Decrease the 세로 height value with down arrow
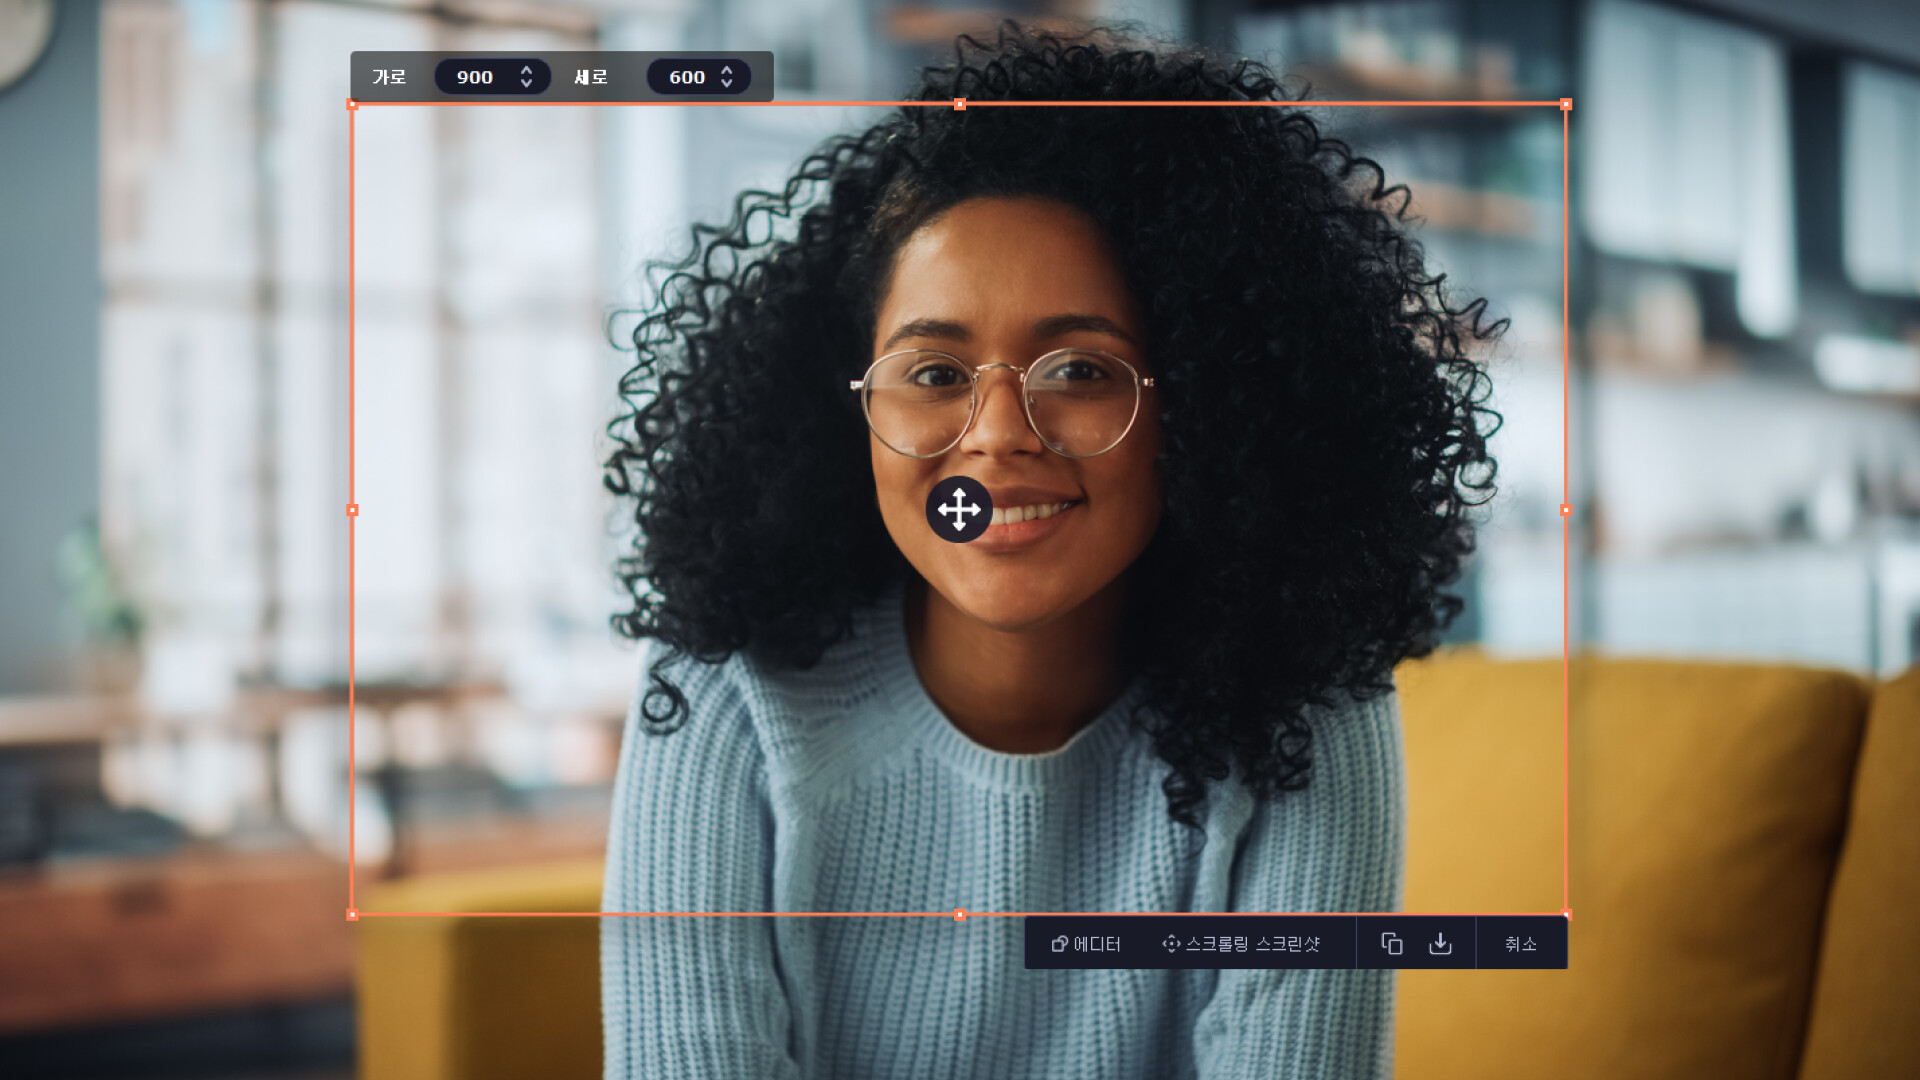This screenshot has height=1080, width=1920. coord(727,84)
